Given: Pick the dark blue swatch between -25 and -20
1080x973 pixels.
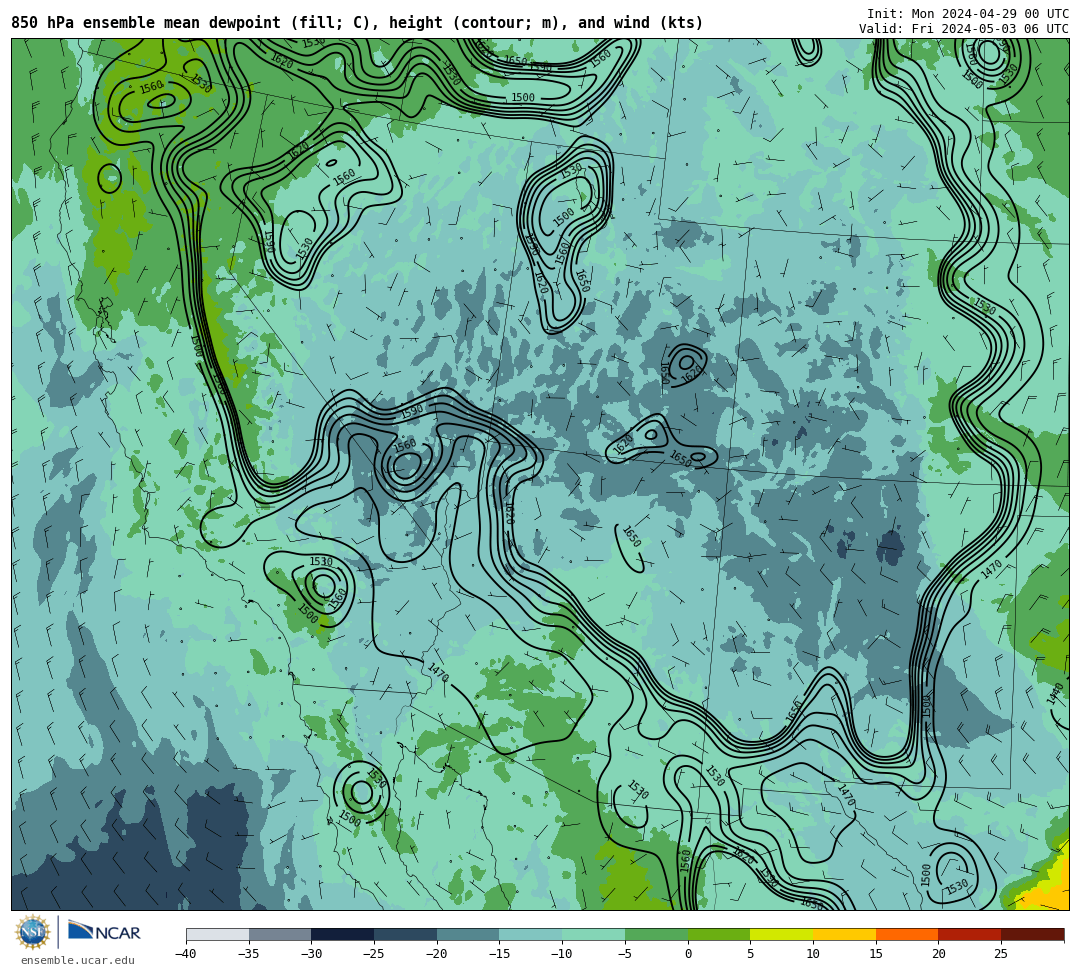Looking at the screenshot, I should (x=406, y=934).
